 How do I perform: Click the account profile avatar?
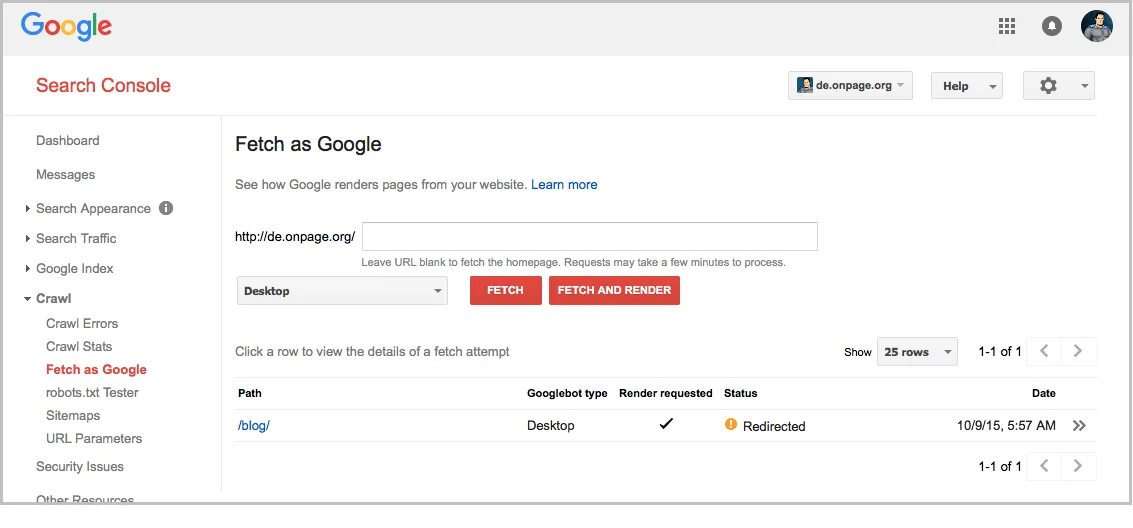1097,26
